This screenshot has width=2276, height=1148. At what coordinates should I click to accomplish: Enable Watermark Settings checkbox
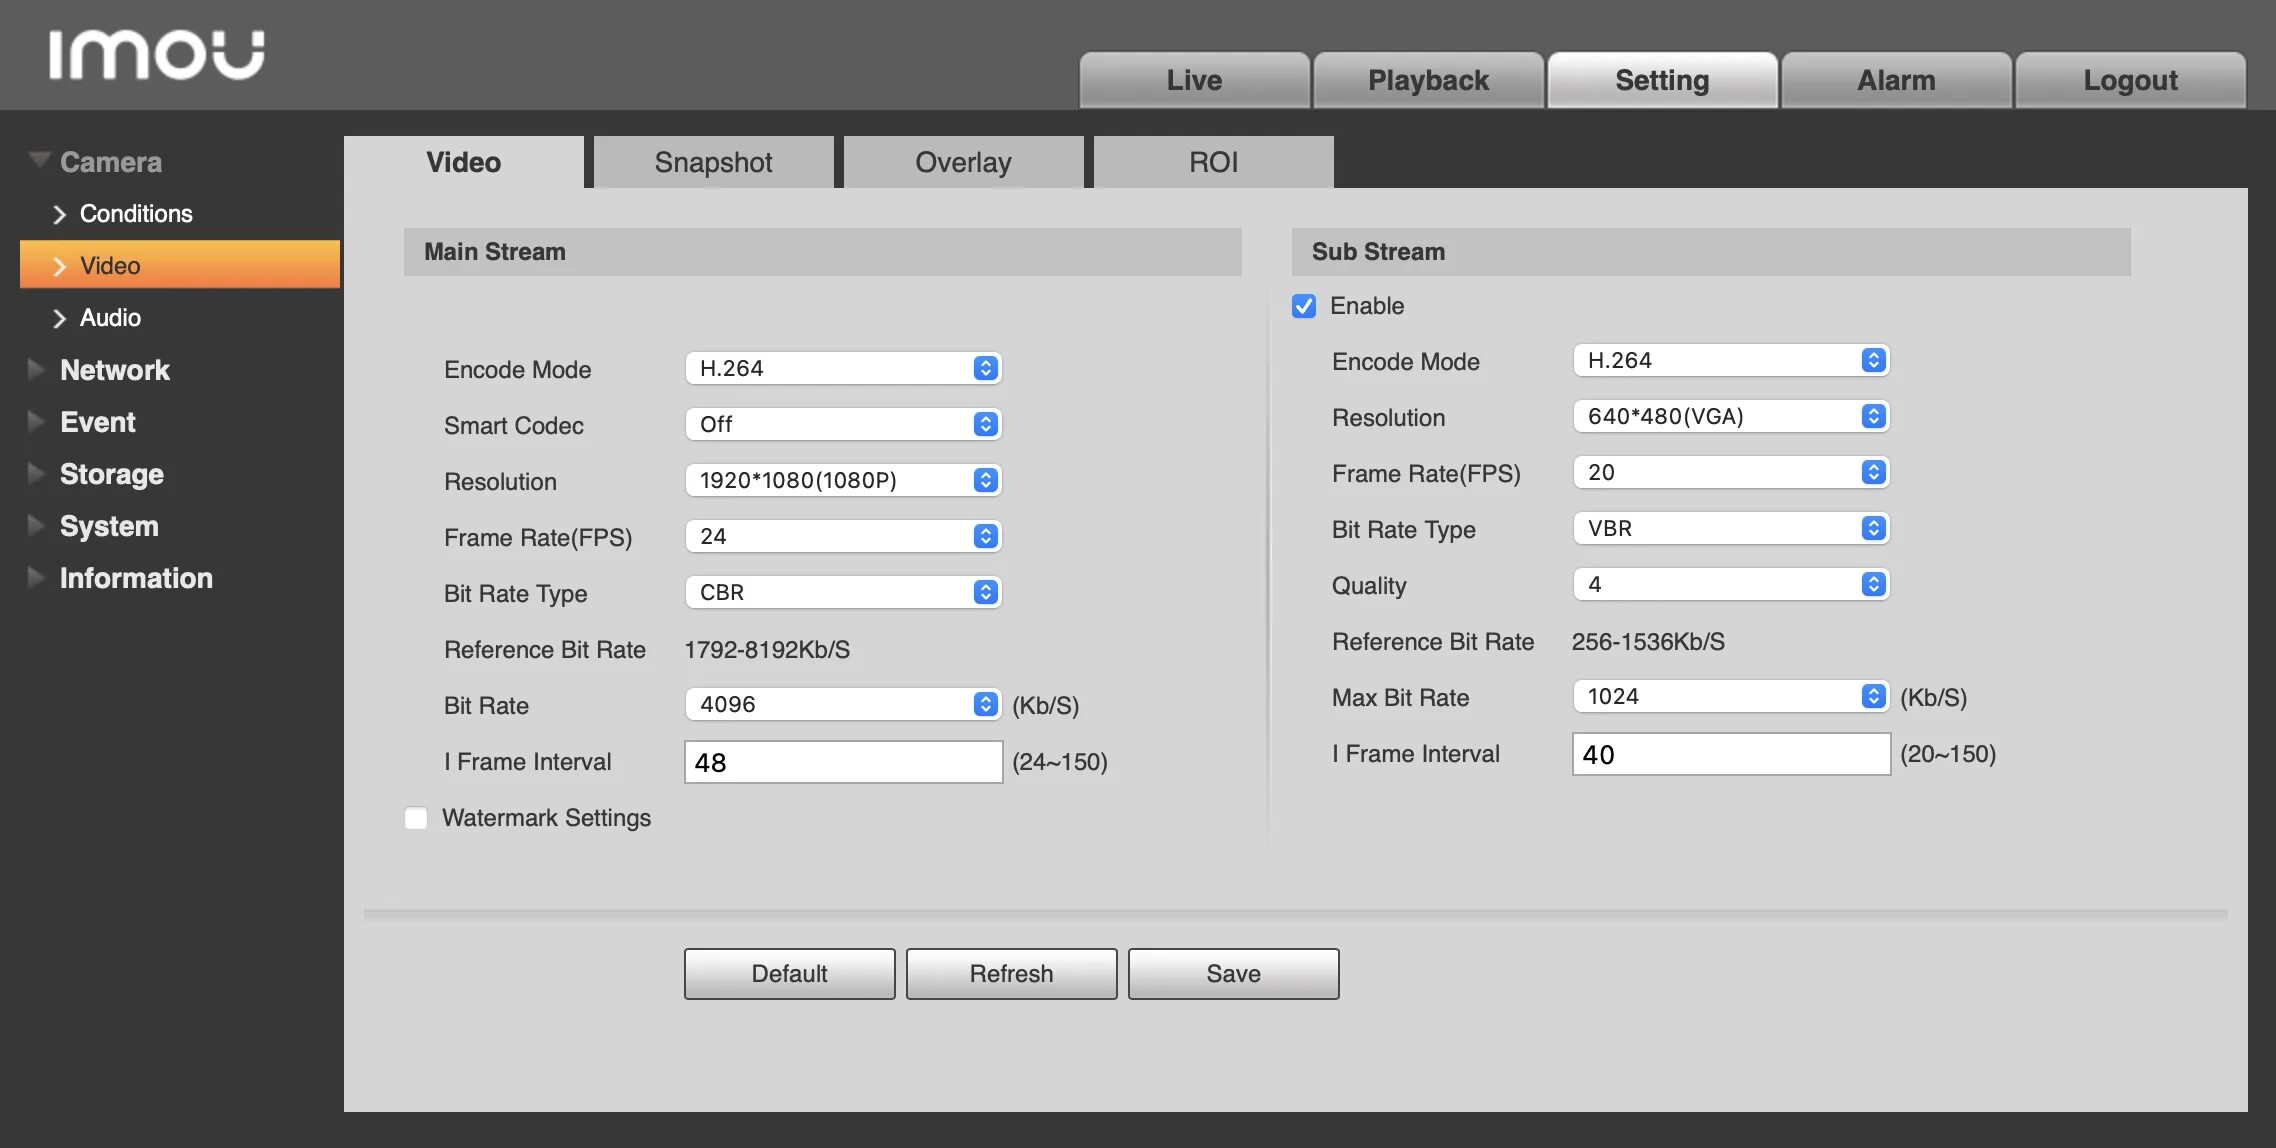pyautogui.click(x=416, y=818)
